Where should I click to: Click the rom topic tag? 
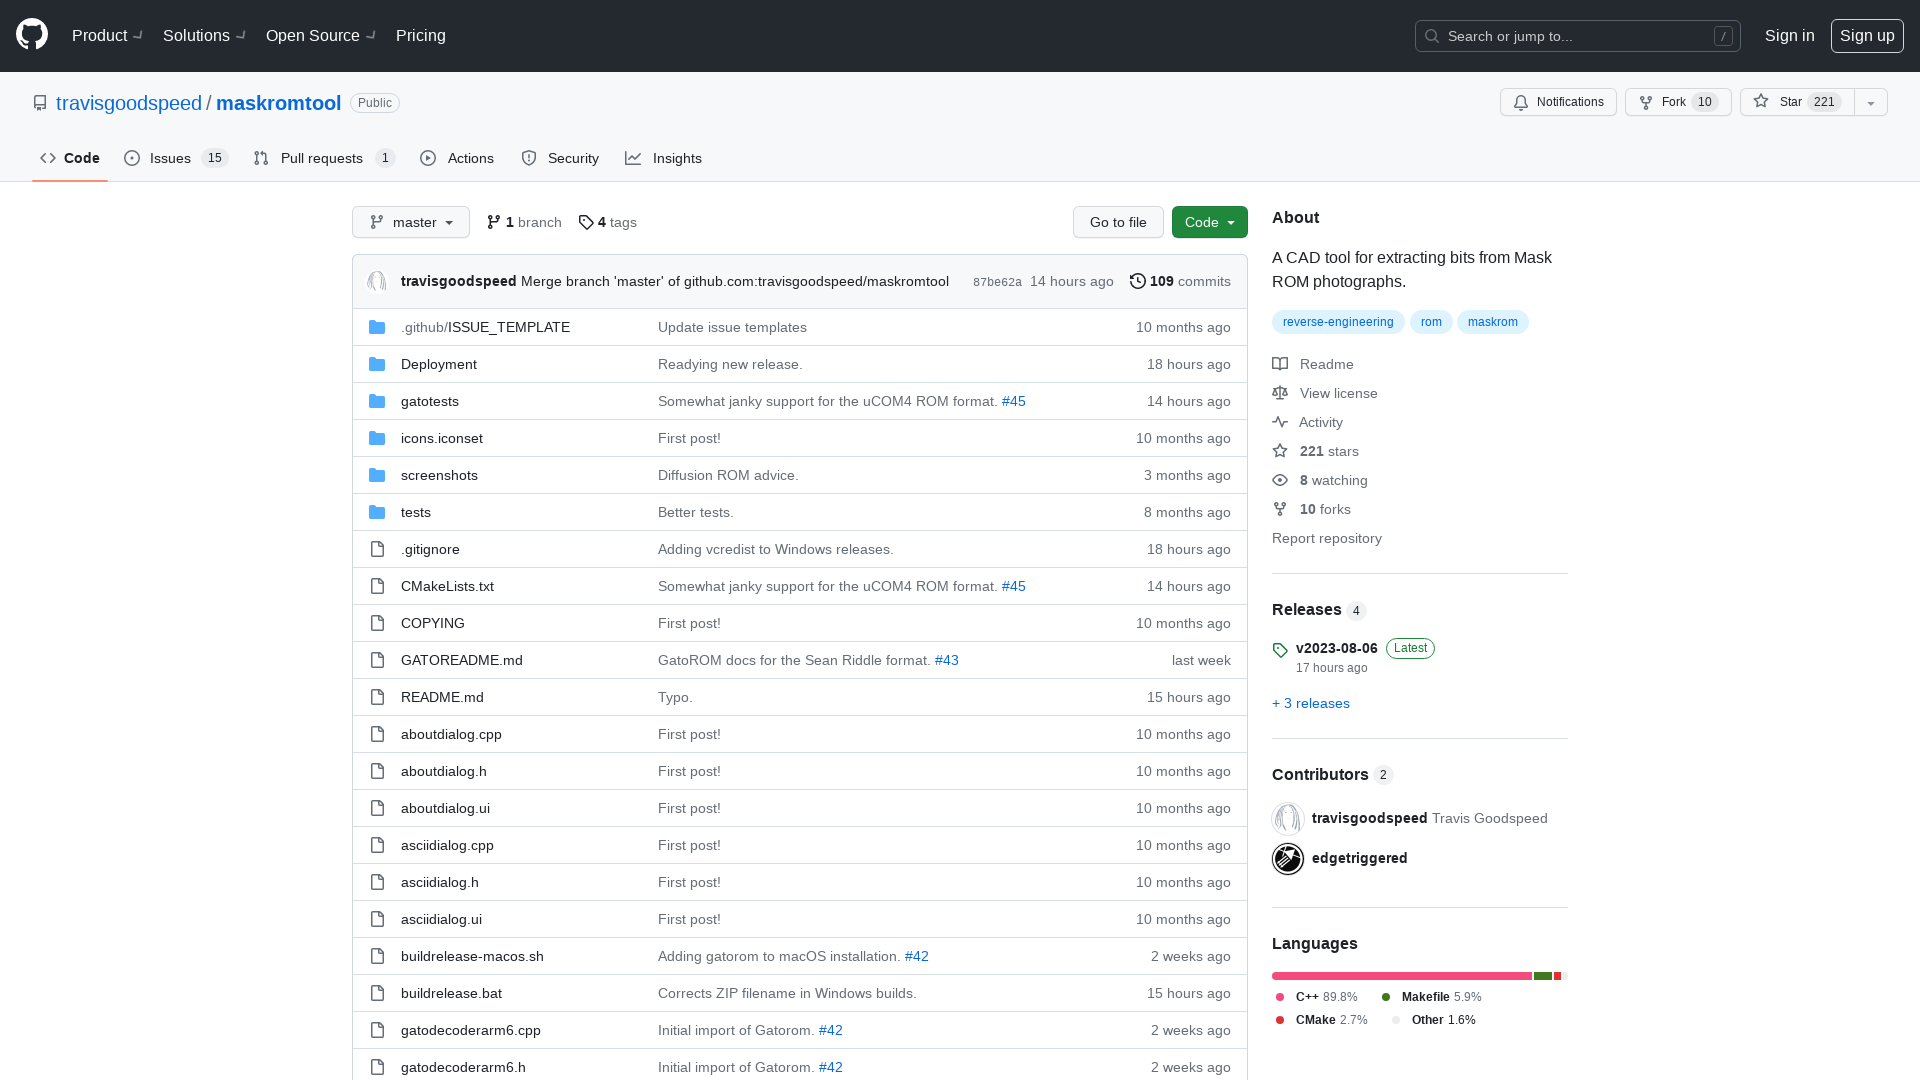pyautogui.click(x=1431, y=322)
